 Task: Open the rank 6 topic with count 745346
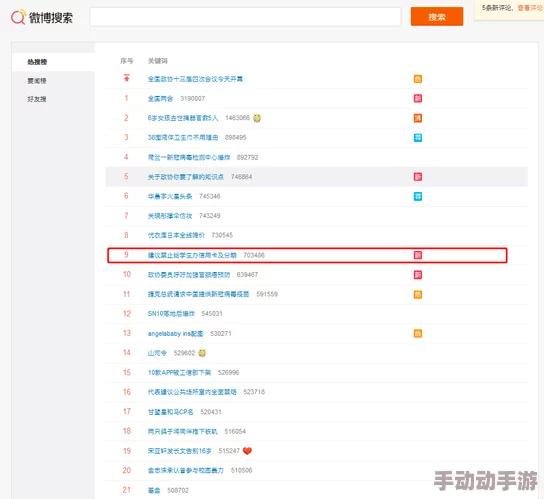pyautogui.click(x=170, y=196)
